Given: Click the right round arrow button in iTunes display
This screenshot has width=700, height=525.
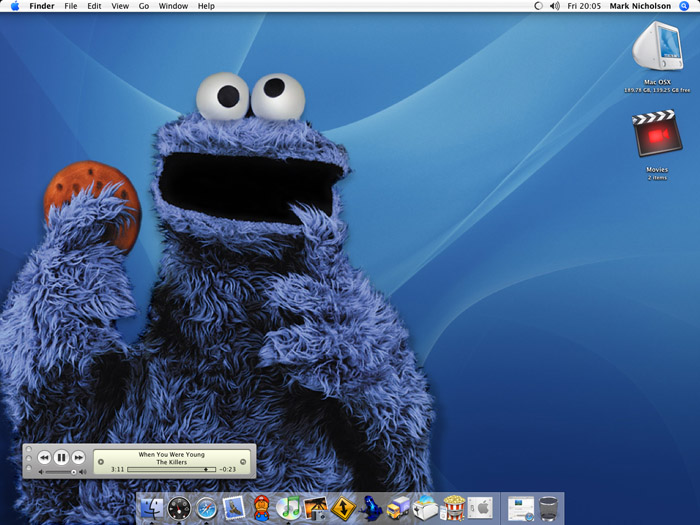Looking at the screenshot, I should [243, 462].
